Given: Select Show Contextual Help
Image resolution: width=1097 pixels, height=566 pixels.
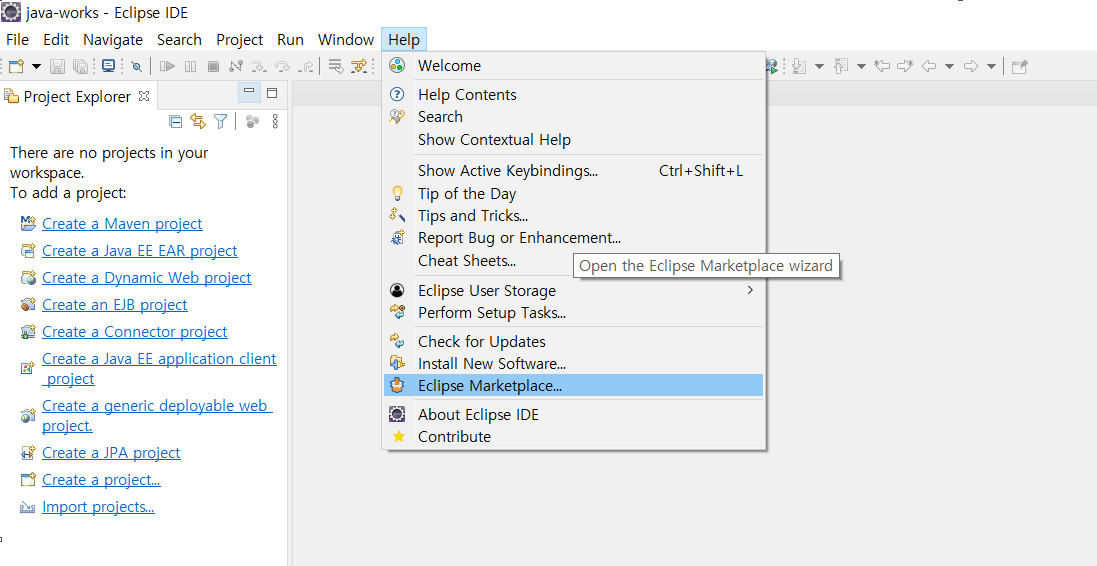Looking at the screenshot, I should point(574,140).
